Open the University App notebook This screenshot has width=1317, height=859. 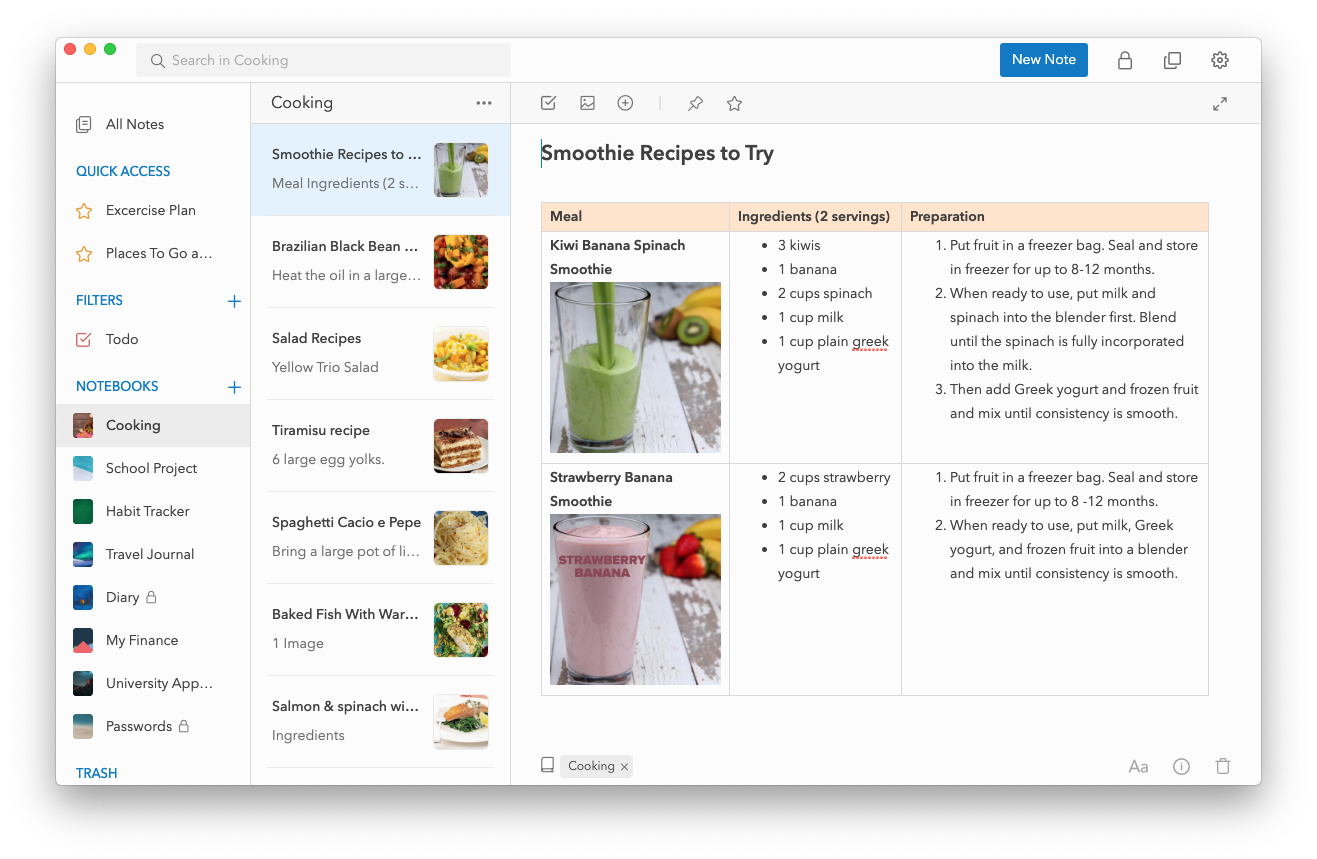tap(153, 683)
